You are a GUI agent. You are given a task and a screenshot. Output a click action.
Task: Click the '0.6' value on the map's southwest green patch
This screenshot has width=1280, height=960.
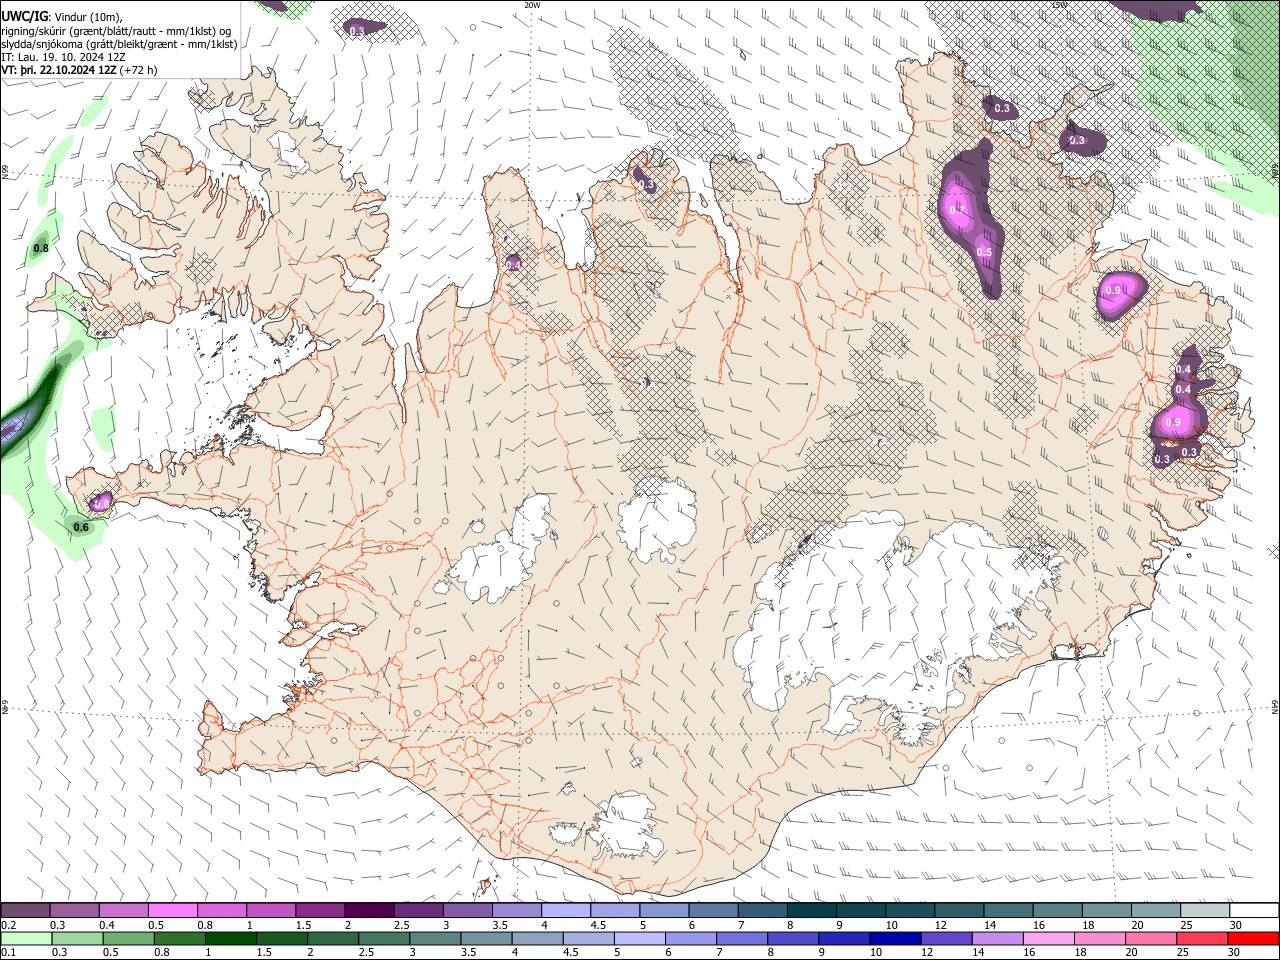[x=81, y=527]
